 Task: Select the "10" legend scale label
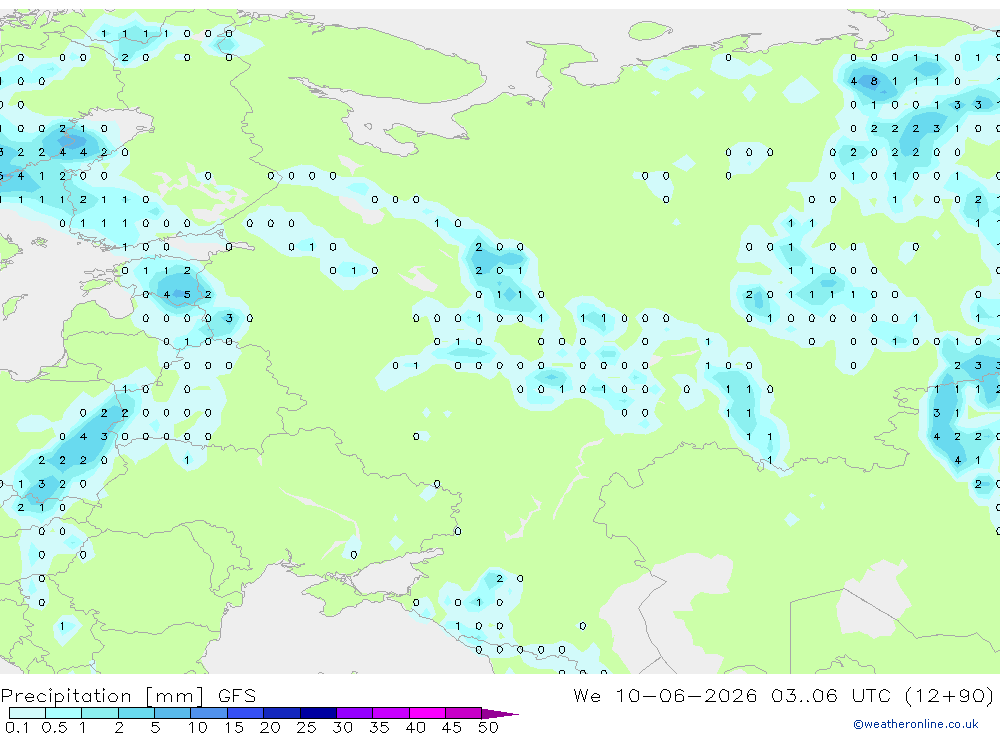[x=198, y=727]
